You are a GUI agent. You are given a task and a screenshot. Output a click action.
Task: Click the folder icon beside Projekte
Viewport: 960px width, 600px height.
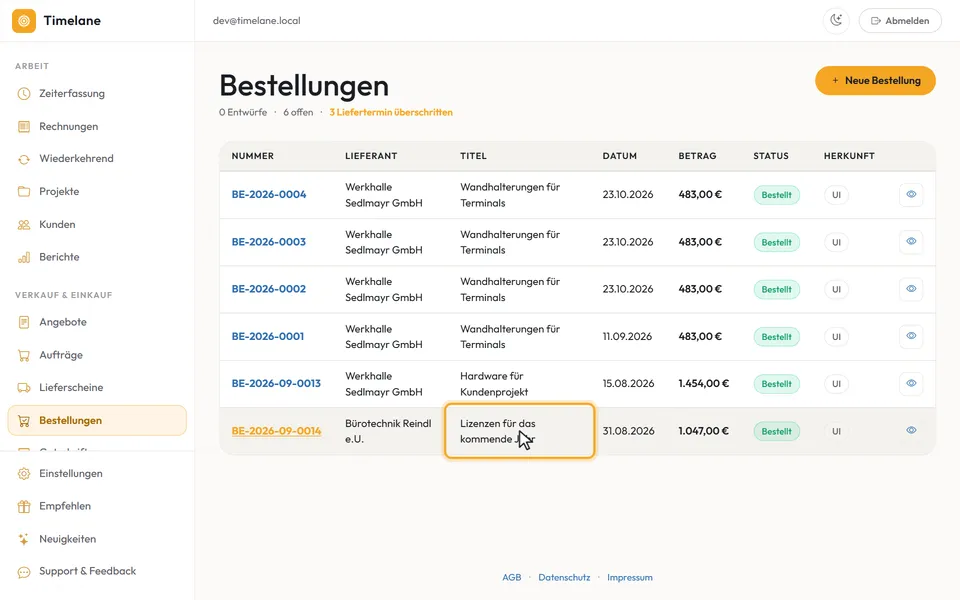point(24,192)
